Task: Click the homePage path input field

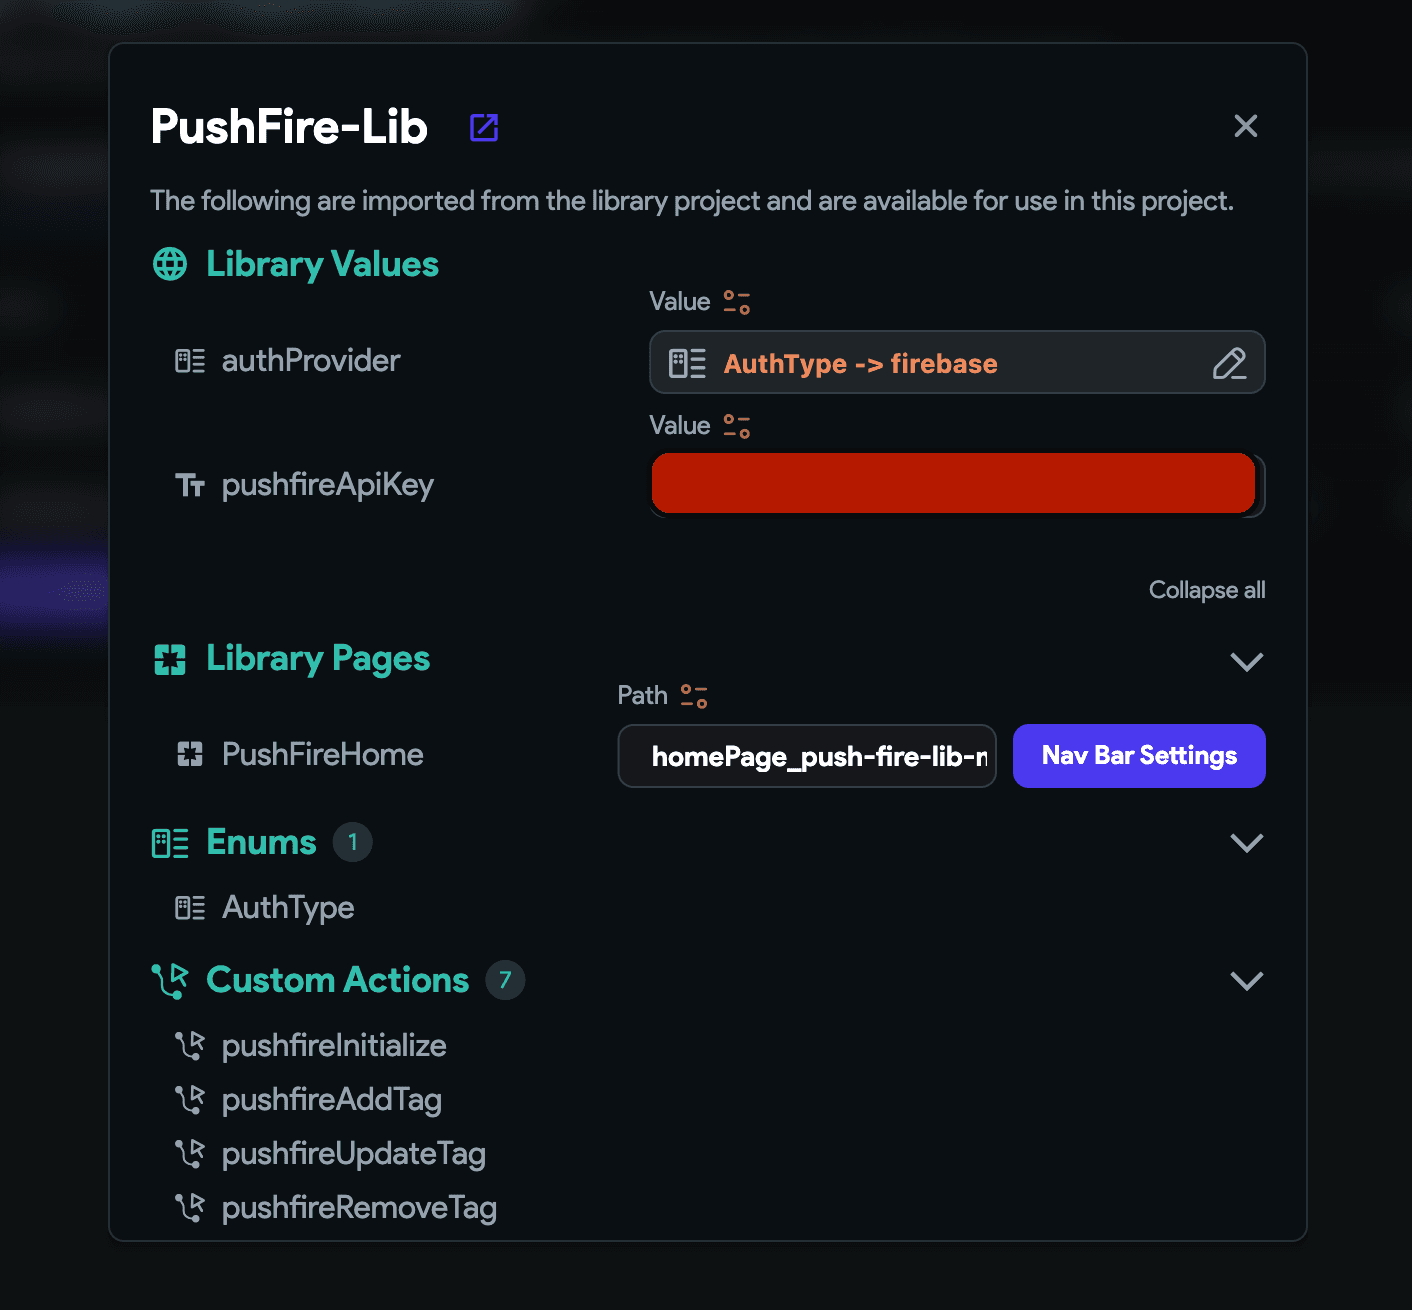Action: tap(807, 757)
